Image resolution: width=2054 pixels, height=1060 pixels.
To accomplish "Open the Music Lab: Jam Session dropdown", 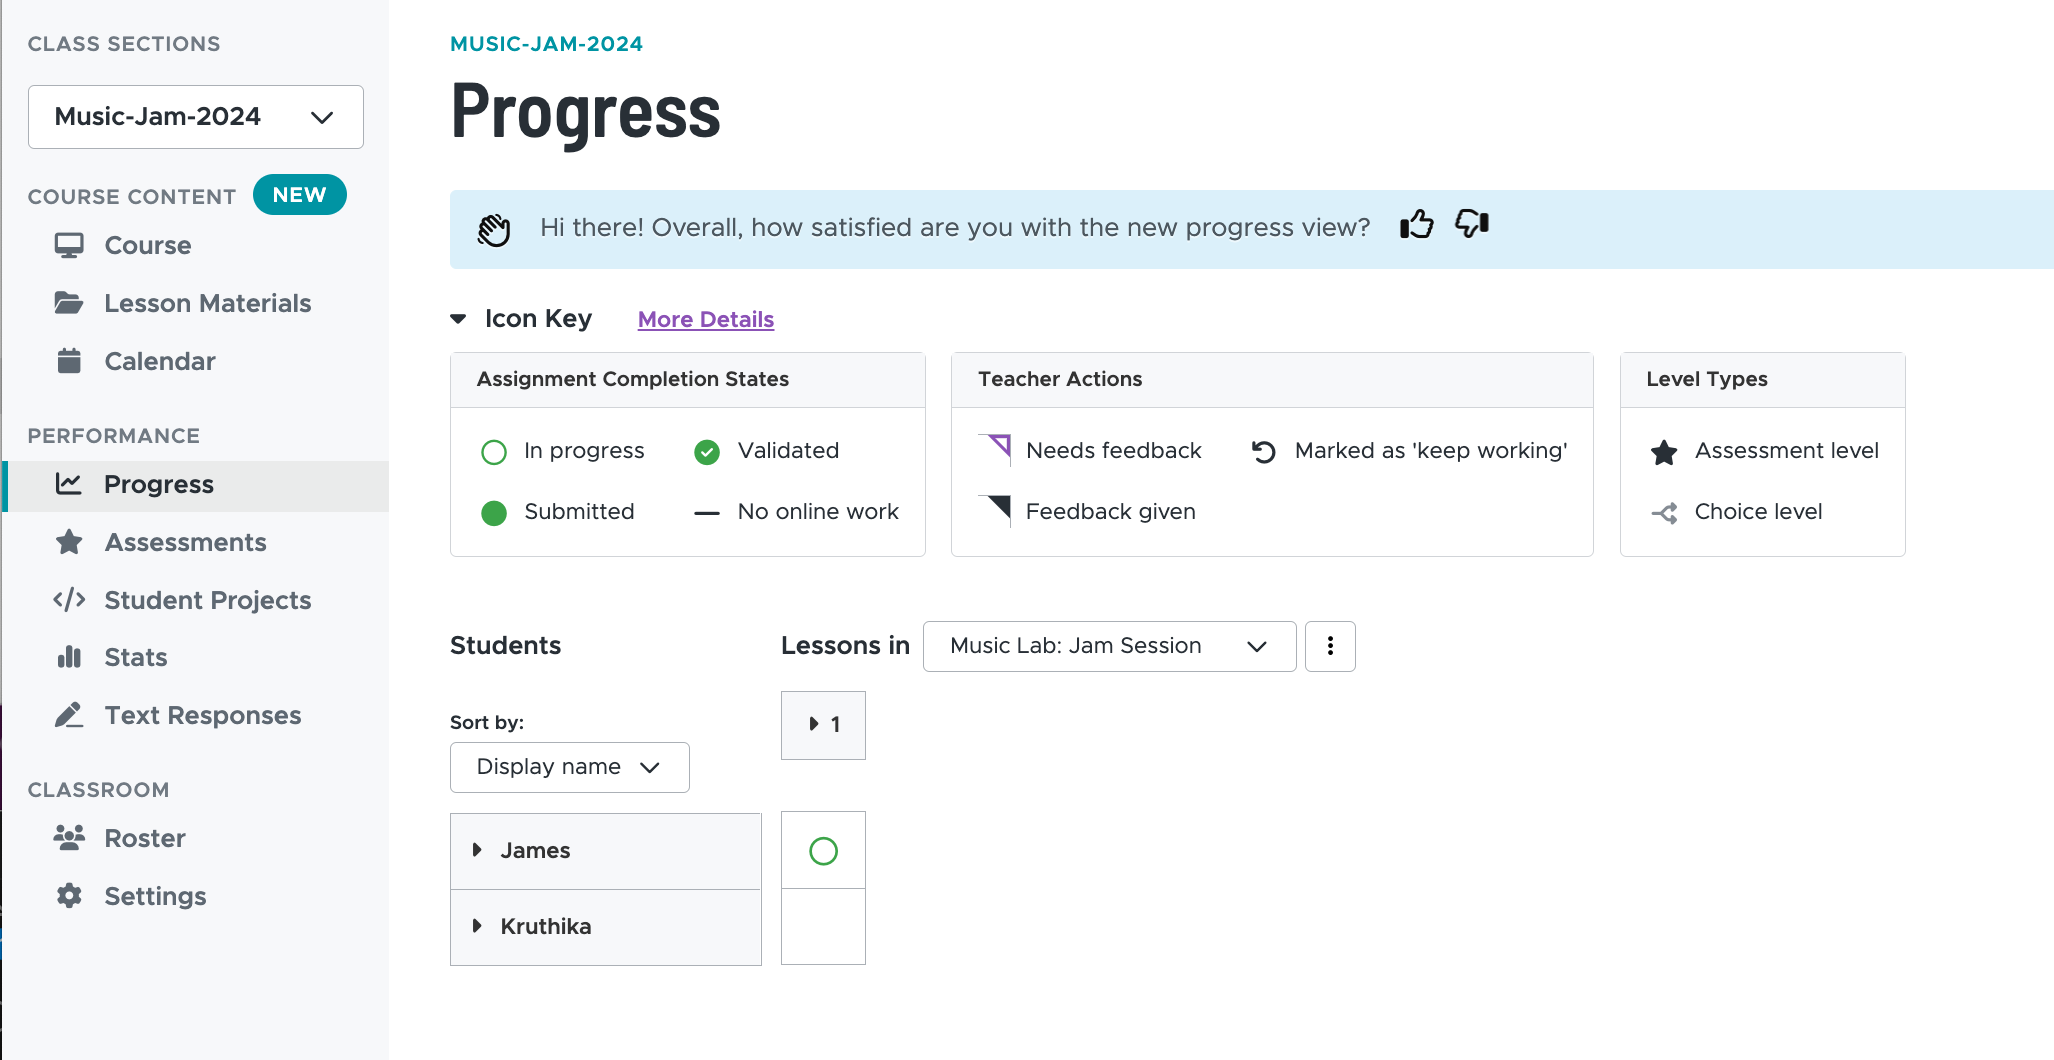I will 1109,646.
